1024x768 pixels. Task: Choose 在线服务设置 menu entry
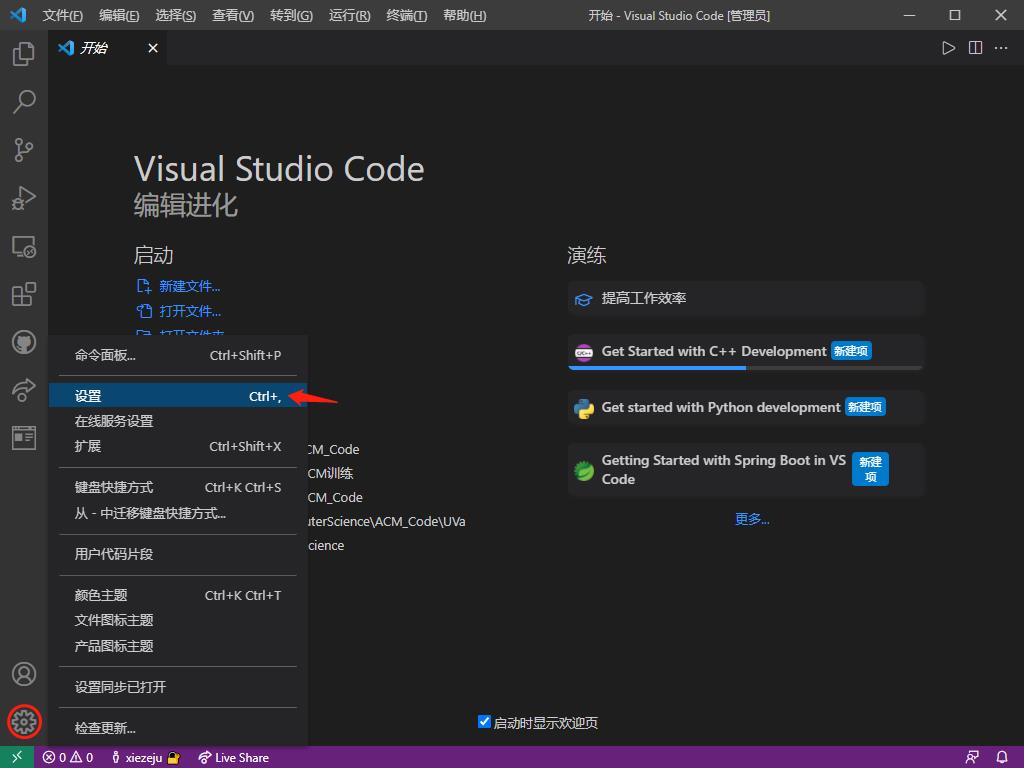pyautogui.click(x=178, y=421)
